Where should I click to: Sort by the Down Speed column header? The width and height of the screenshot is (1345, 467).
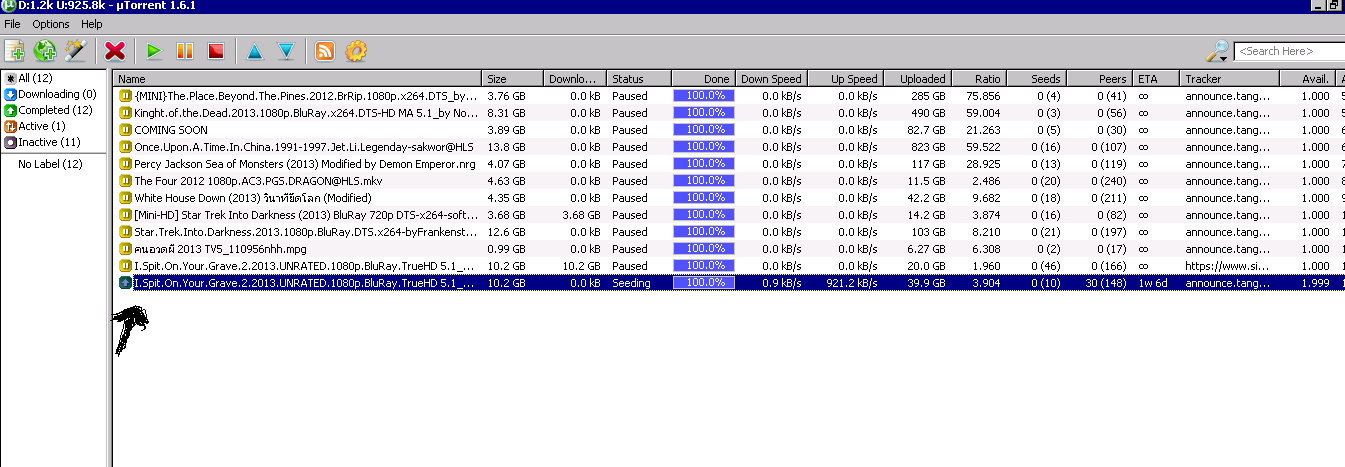pos(770,78)
